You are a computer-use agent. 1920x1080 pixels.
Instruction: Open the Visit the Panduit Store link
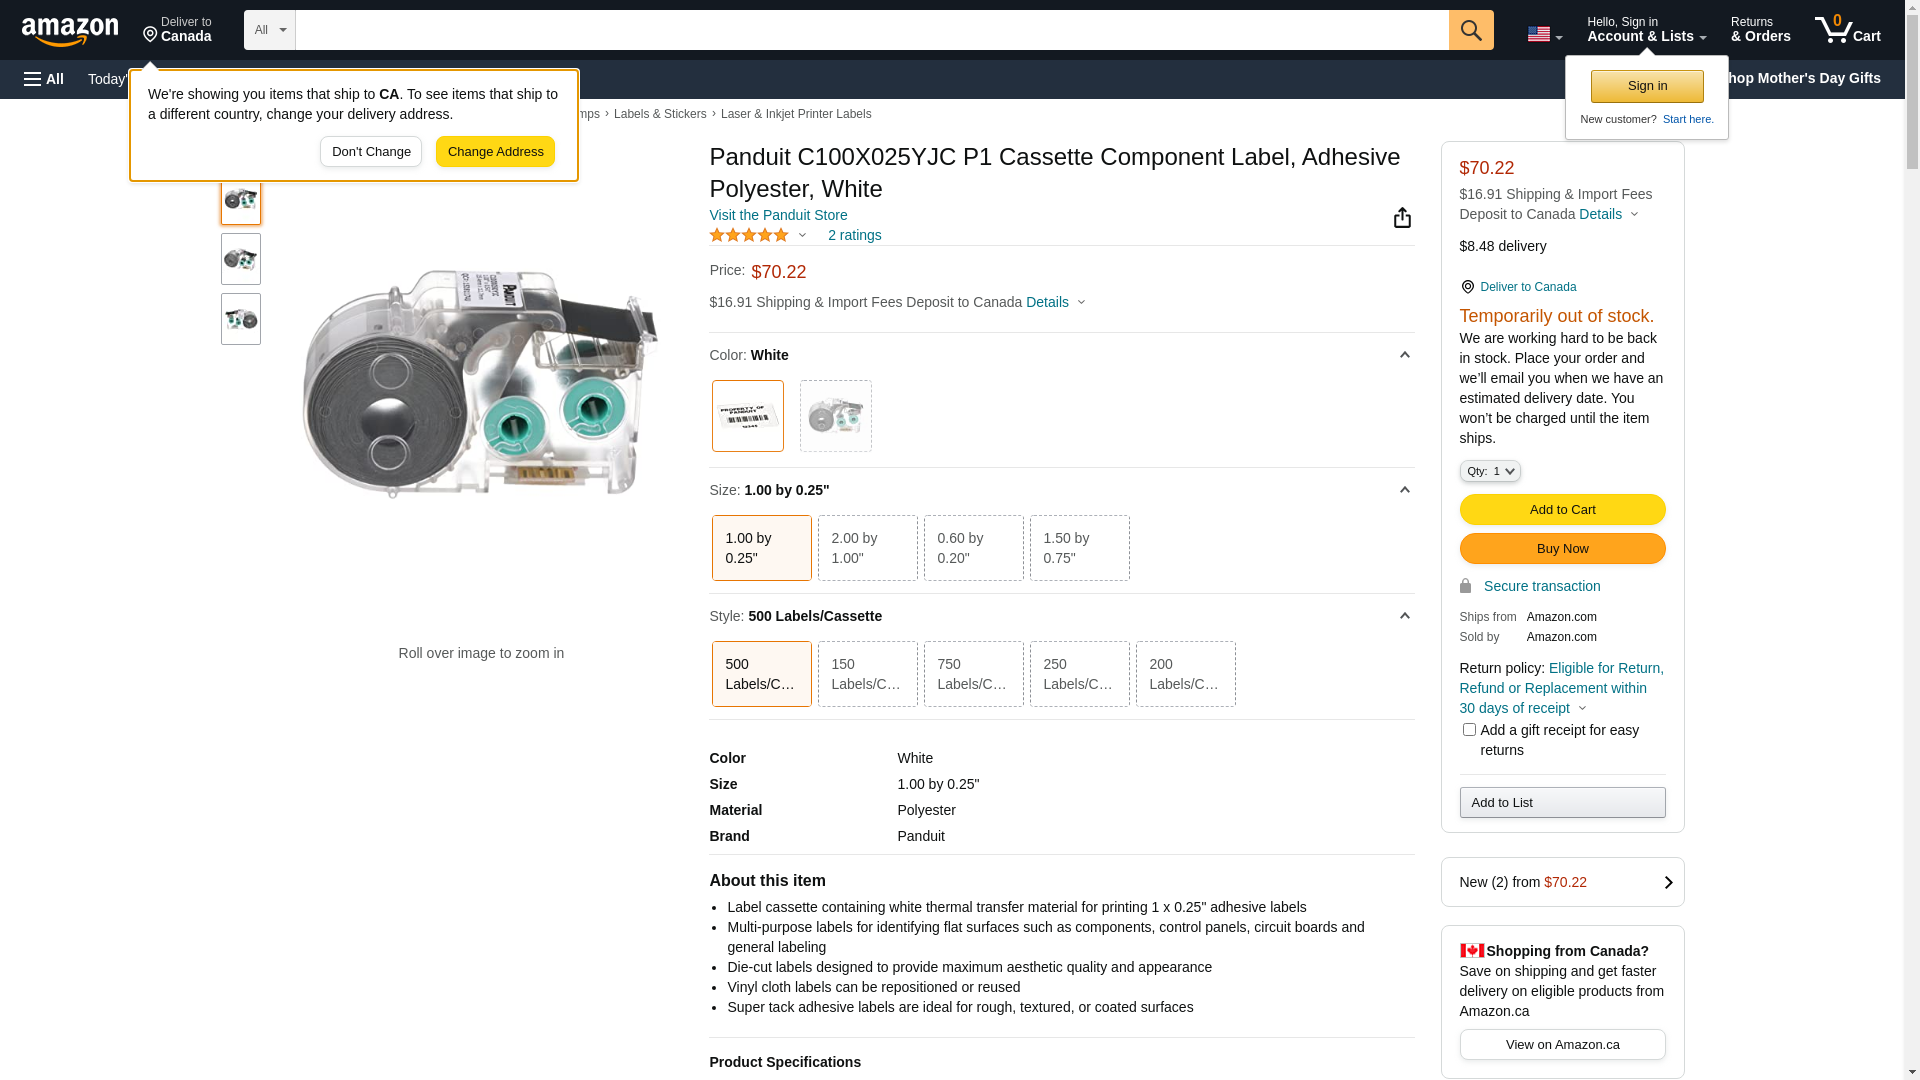click(778, 215)
